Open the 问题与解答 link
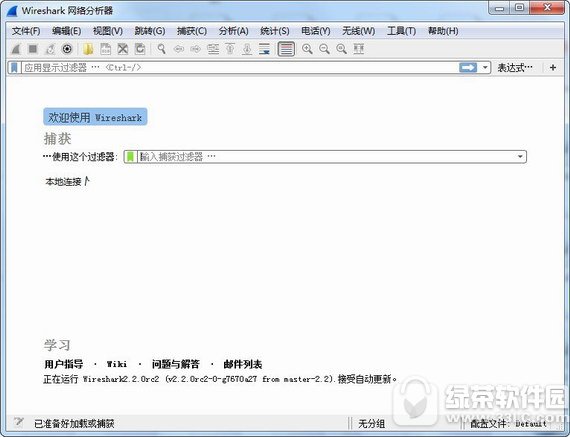Viewport: 570px width, 437px height. pos(176,364)
